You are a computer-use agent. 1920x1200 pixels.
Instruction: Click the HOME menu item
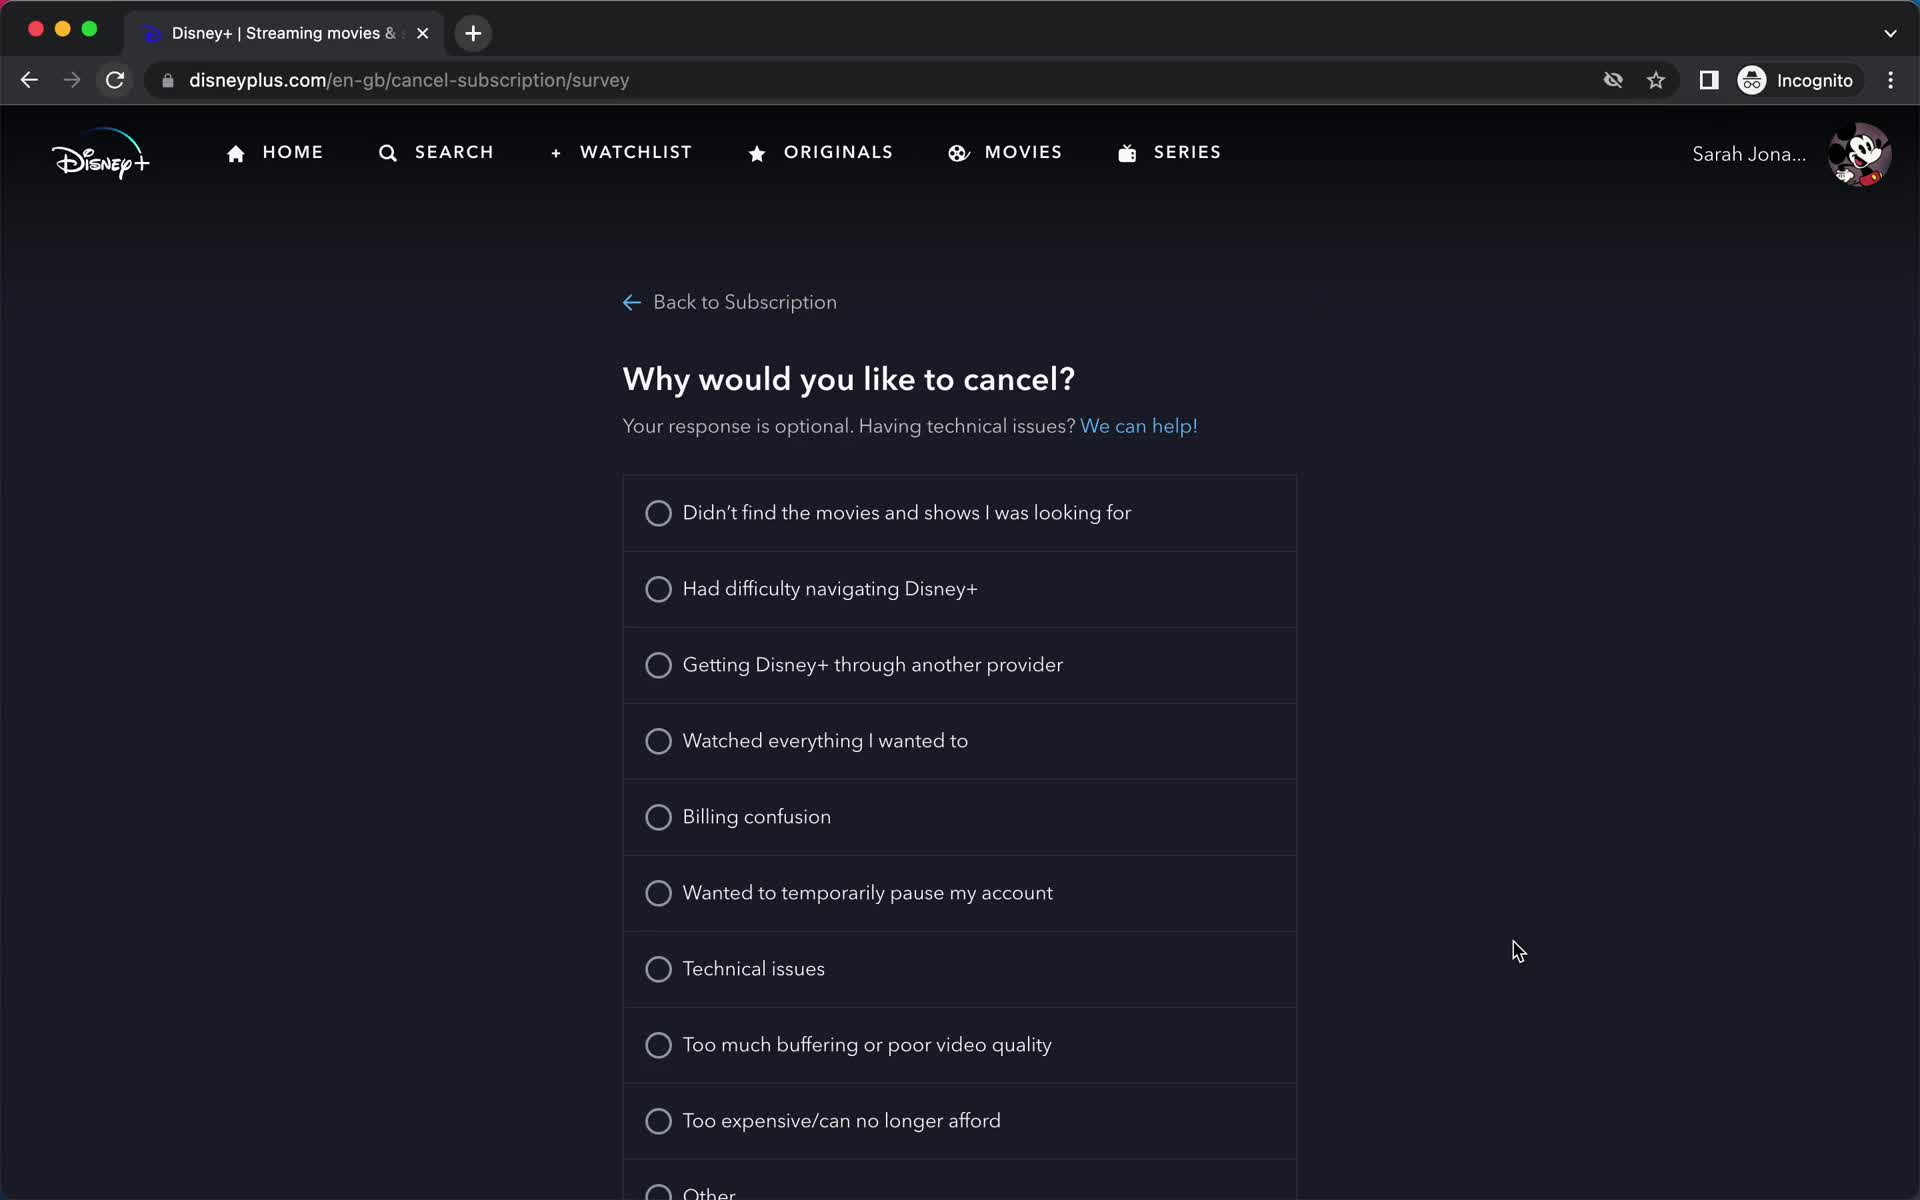coord(275,153)
